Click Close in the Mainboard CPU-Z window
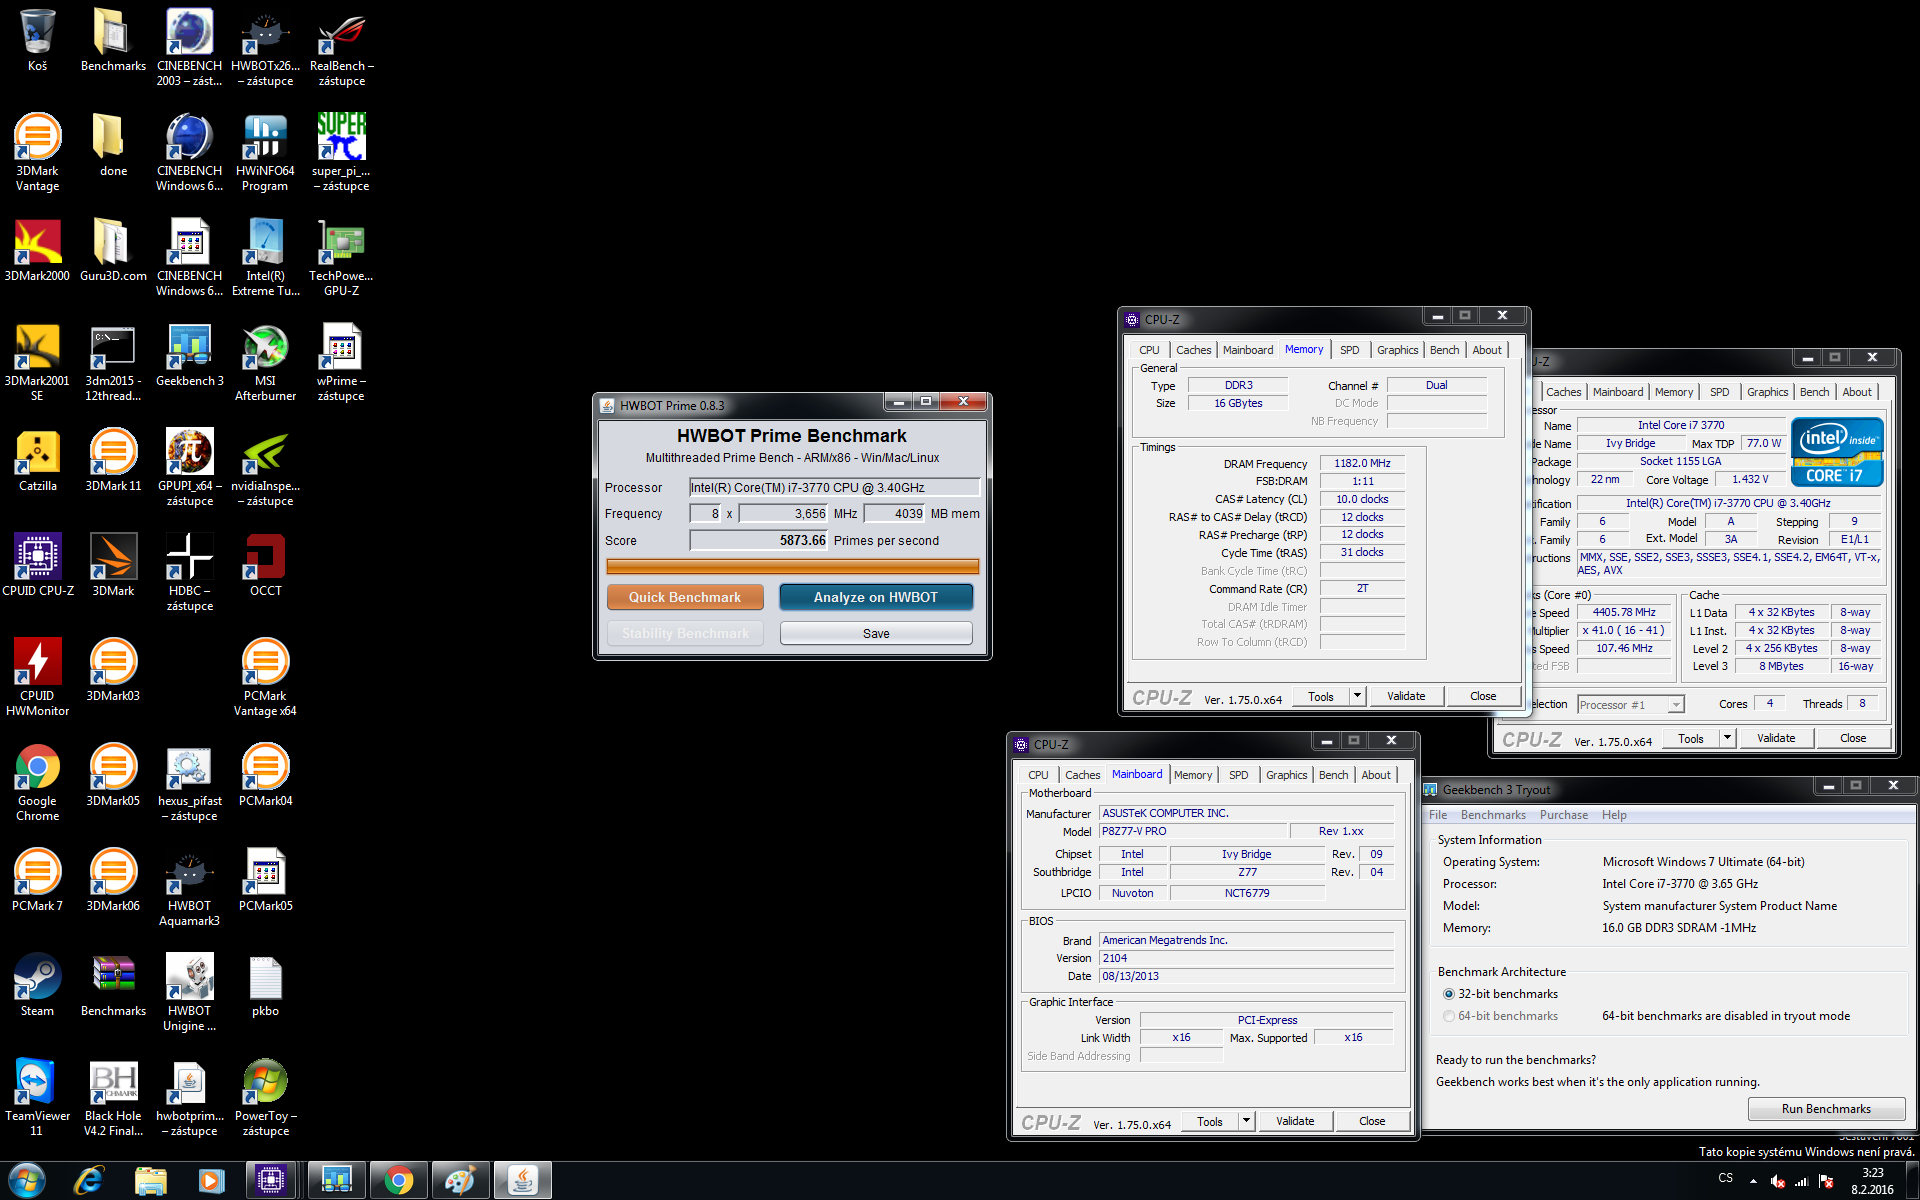This screenshot has width=1920, height=1200. coord(1372,1121)
